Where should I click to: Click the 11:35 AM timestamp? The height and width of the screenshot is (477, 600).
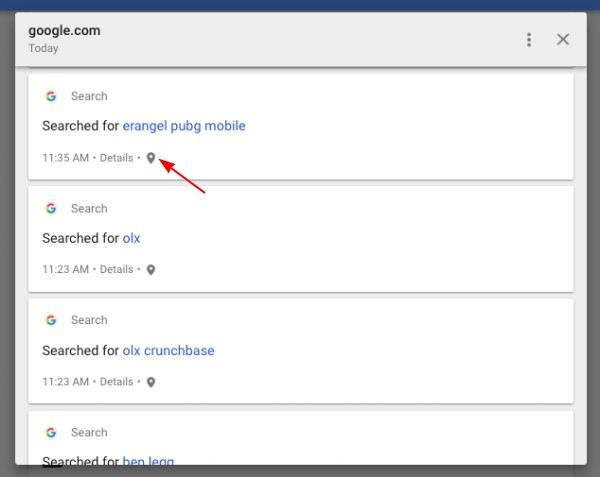[x=65, y=158]
